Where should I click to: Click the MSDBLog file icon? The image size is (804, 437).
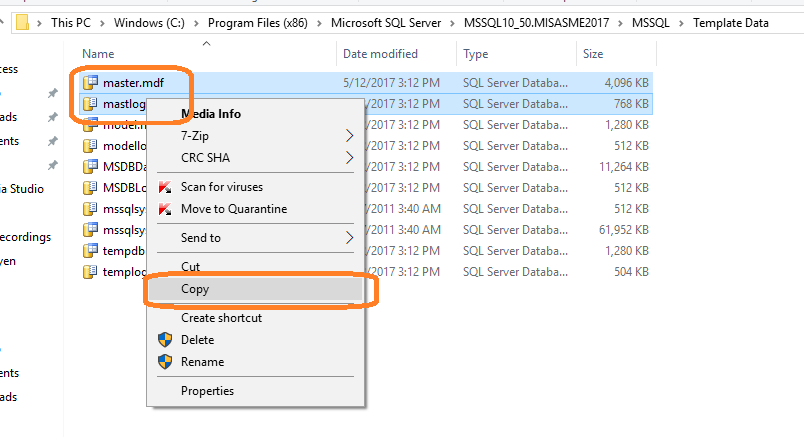[x=90, y=187]
